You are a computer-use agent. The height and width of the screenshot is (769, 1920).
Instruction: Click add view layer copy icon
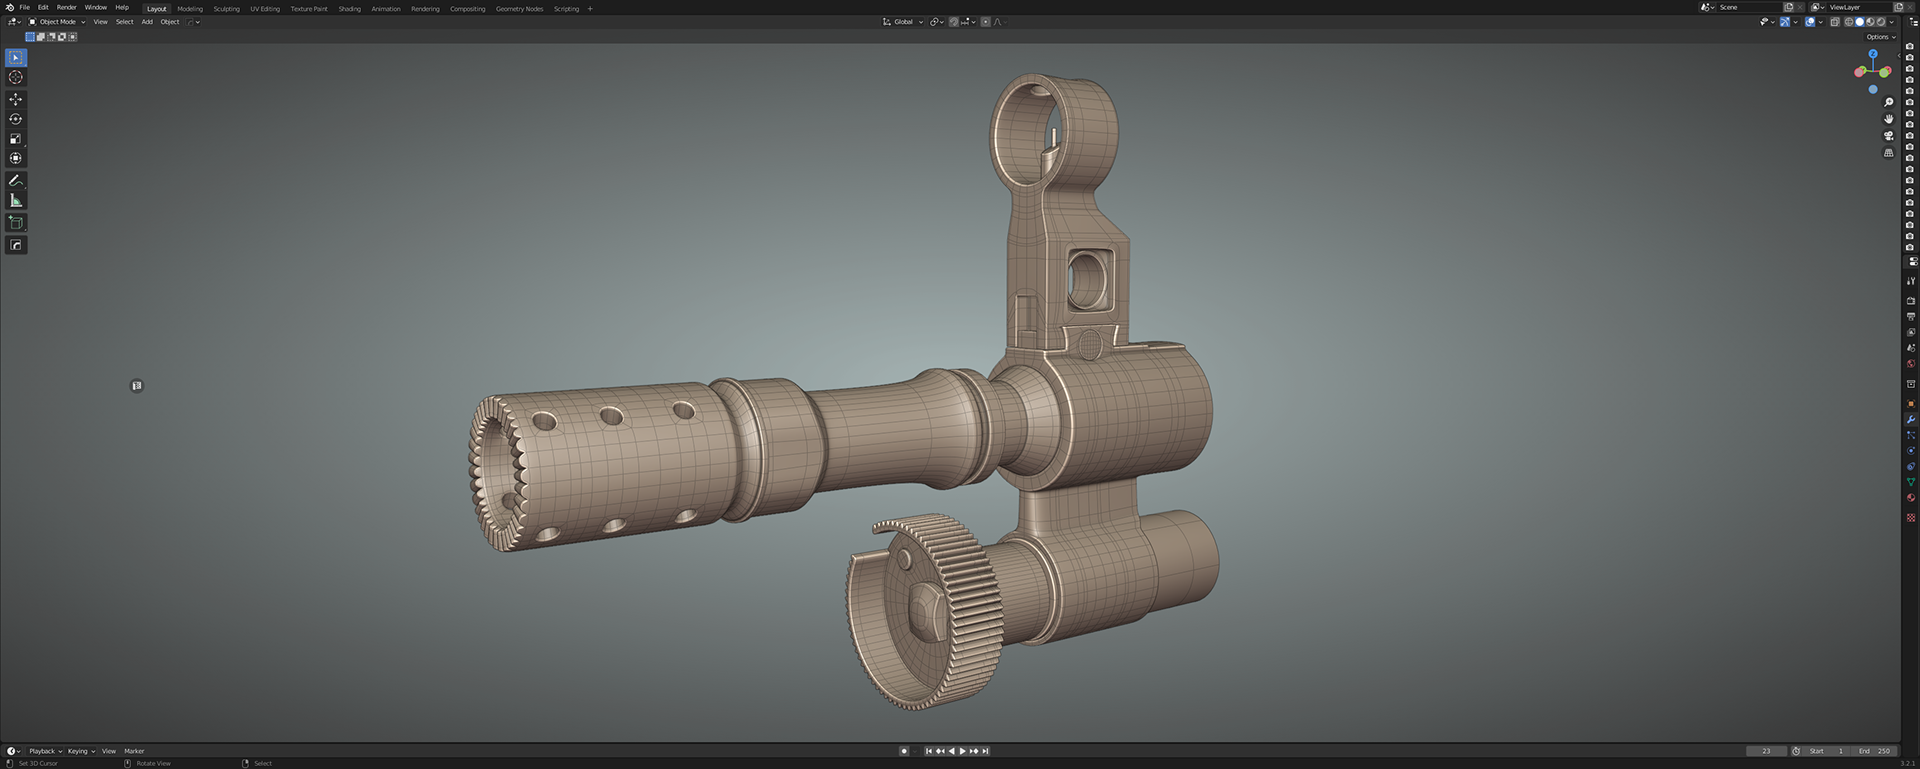tap(1898, 7)
